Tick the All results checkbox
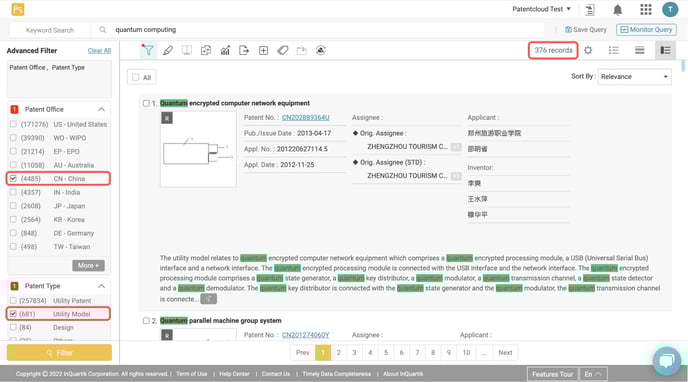 click(x=136, y=77)
